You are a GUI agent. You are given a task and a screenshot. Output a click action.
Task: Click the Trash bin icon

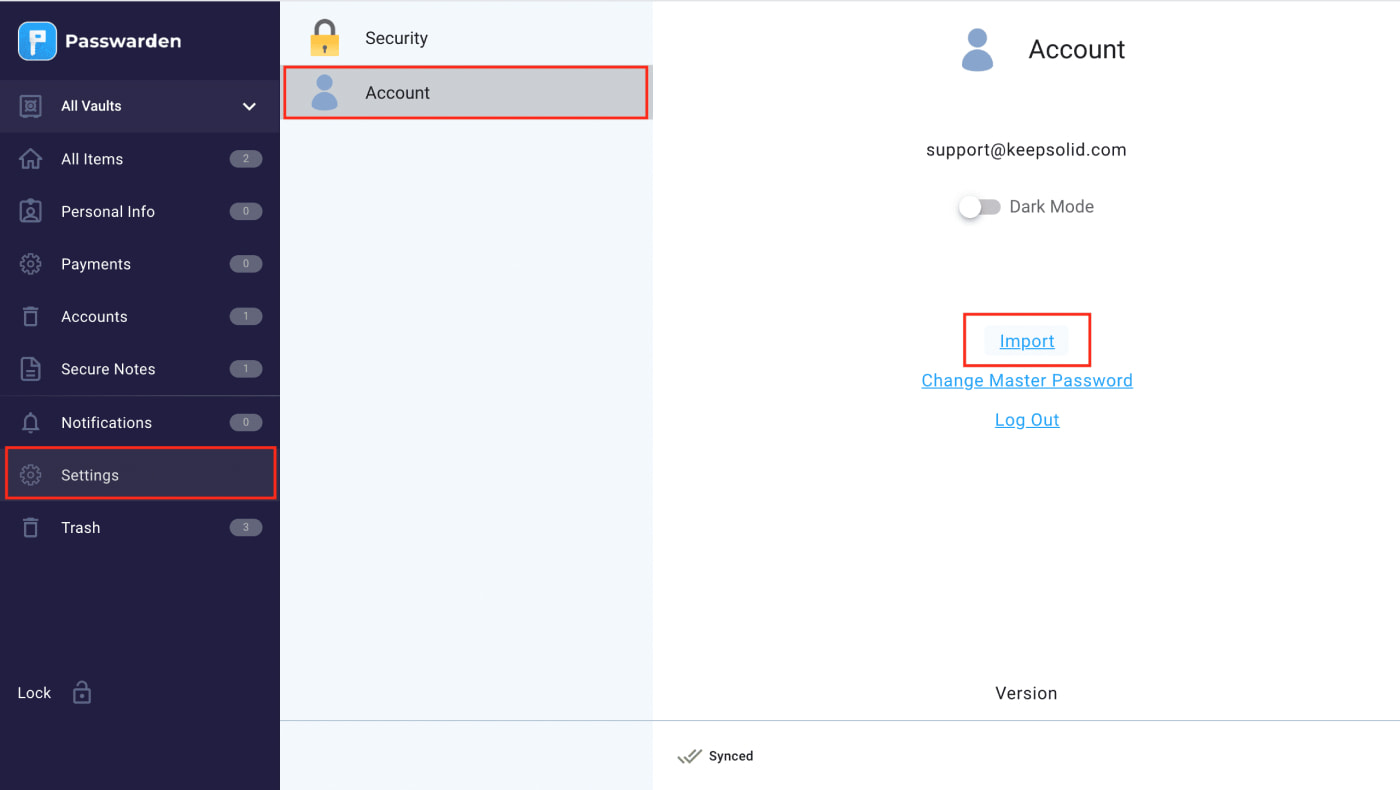[x=30, y=527]
